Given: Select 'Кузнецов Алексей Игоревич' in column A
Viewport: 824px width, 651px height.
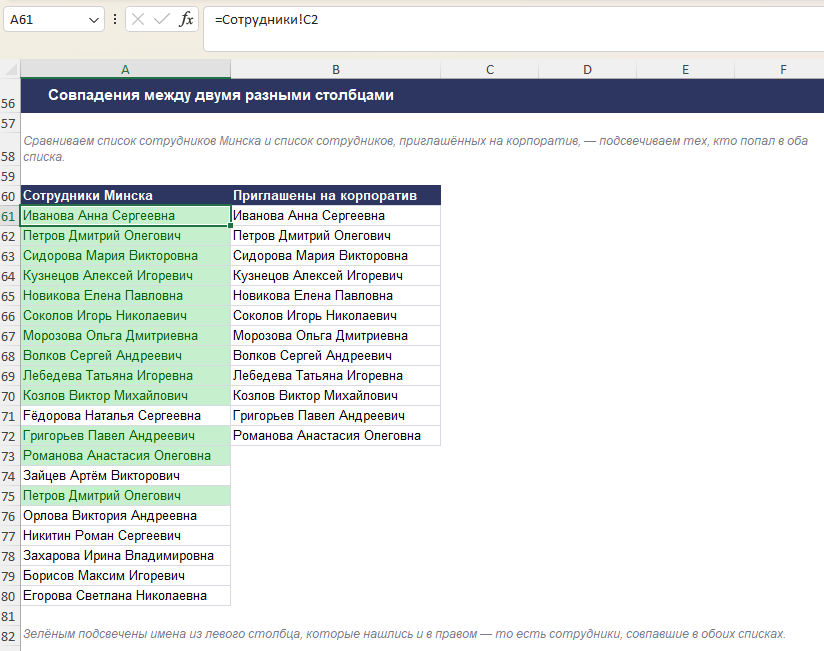Looking at the screenshot, I should [x=126, y=276].
